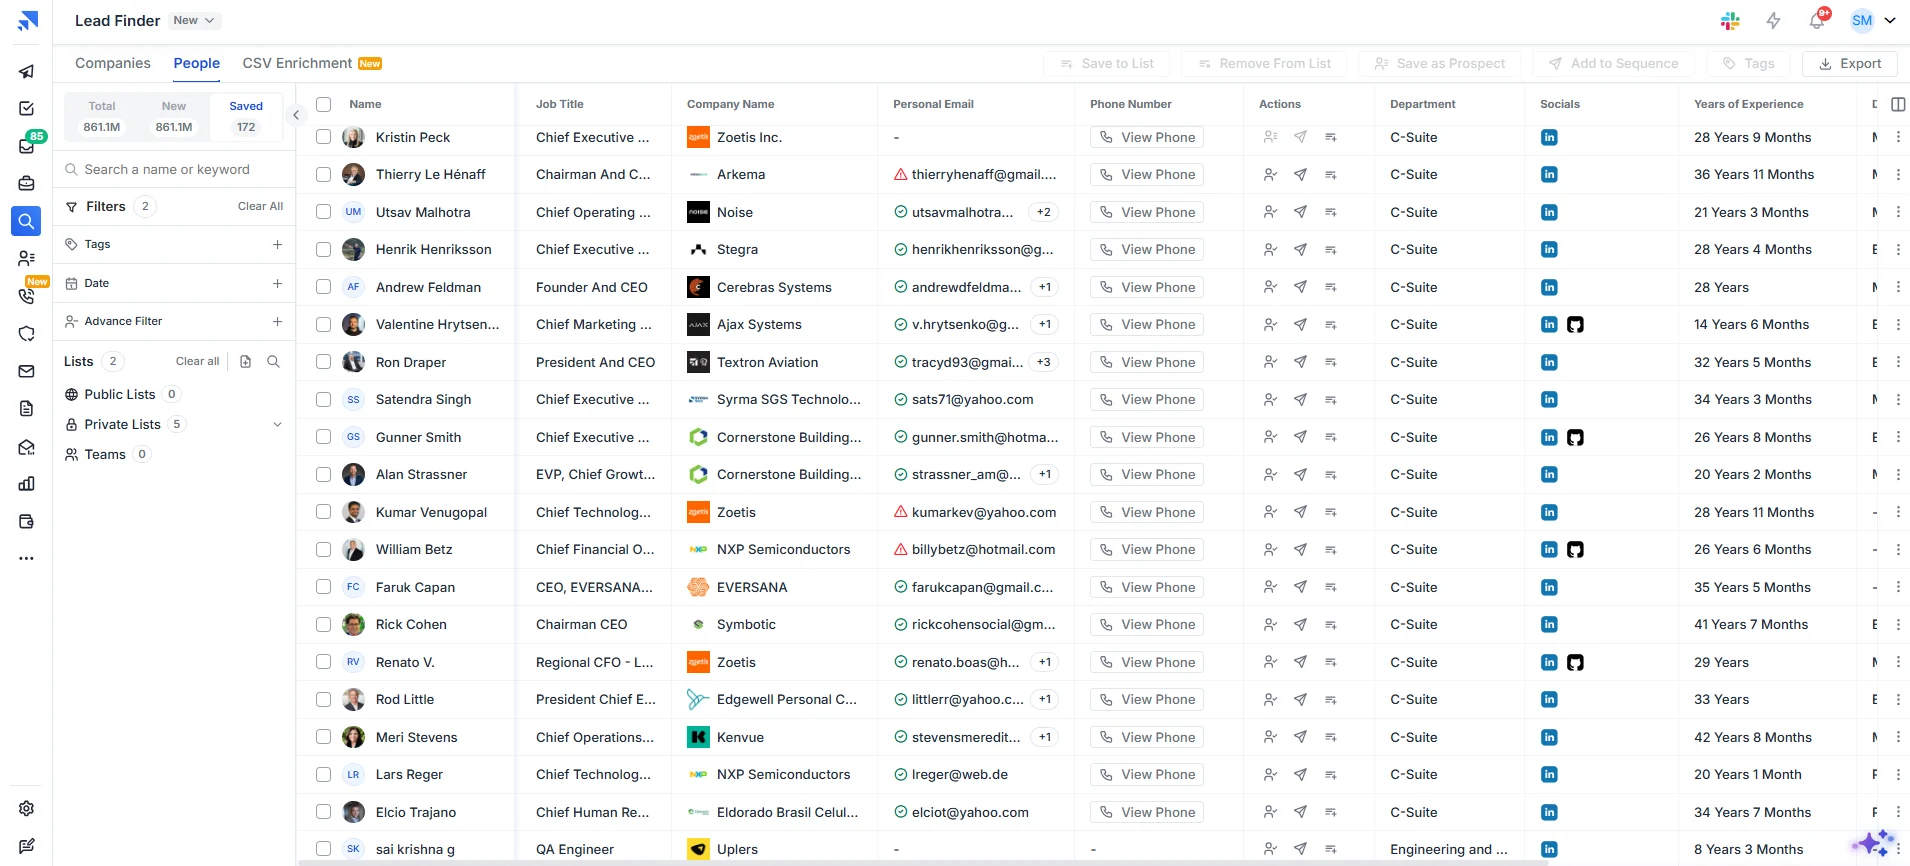Viewport: 1910px width, 866px height.
Task: Tick the checkbox for Rod Little
Action: [x=323, y=699]
